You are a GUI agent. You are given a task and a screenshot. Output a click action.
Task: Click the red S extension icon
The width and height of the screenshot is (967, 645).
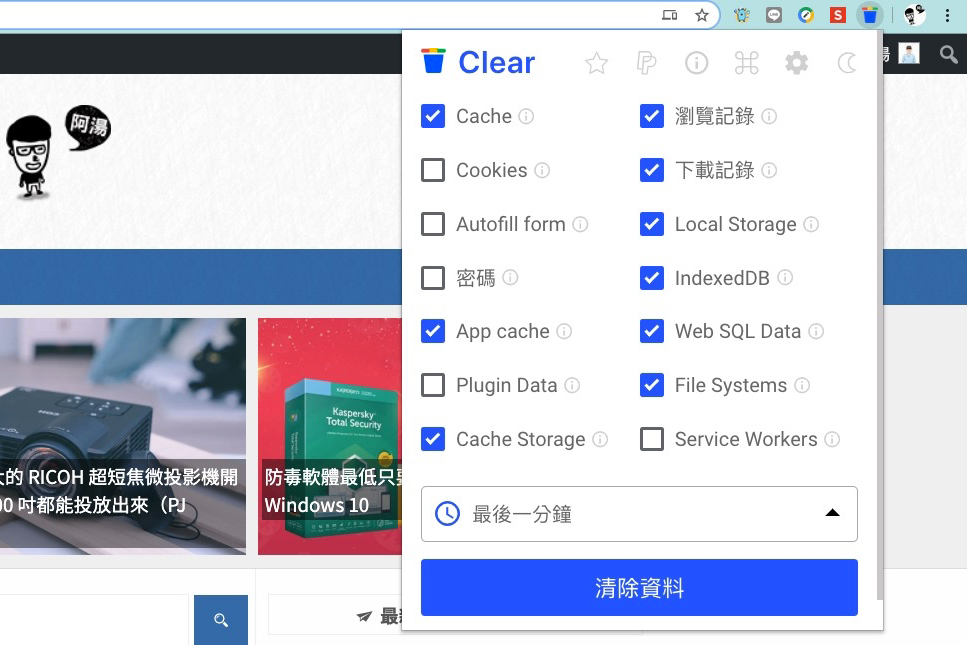tap(837, 15)
